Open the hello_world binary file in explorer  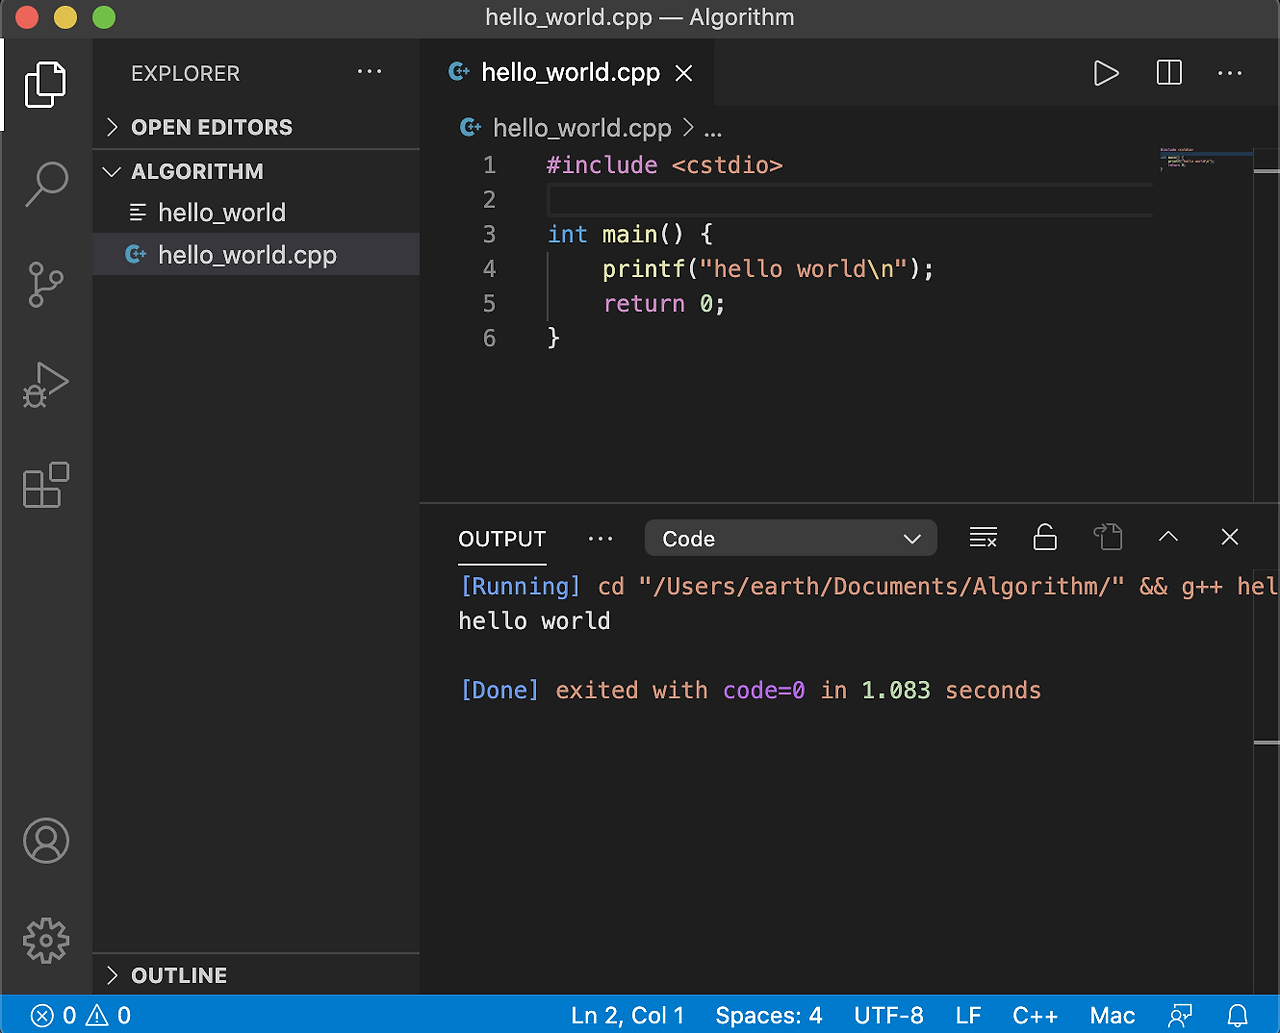[256, 212]
